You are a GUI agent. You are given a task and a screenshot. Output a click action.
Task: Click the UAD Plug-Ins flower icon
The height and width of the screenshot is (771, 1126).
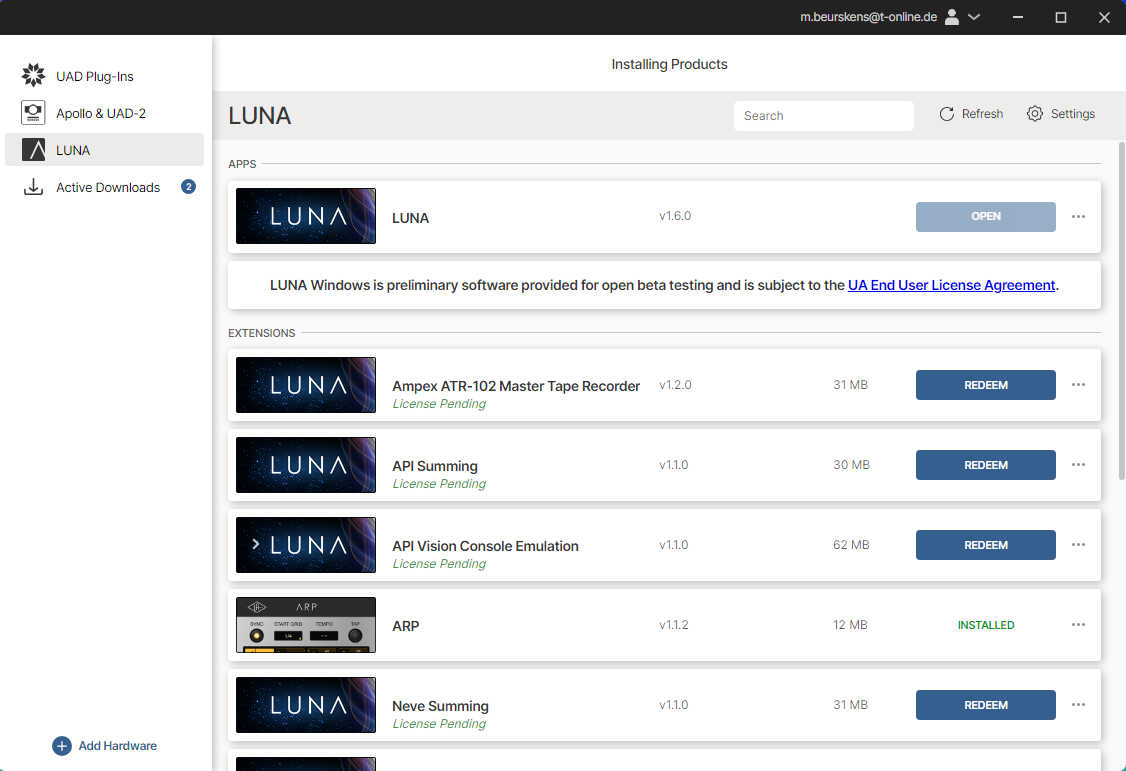(x=33, y=75)
